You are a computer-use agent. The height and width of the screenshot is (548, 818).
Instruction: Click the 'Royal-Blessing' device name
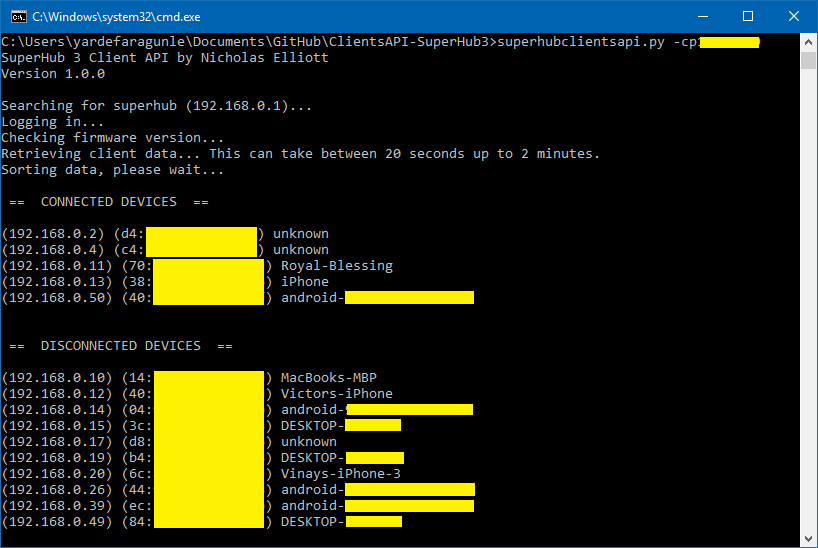pyautogui.click(x=337, y=266)
